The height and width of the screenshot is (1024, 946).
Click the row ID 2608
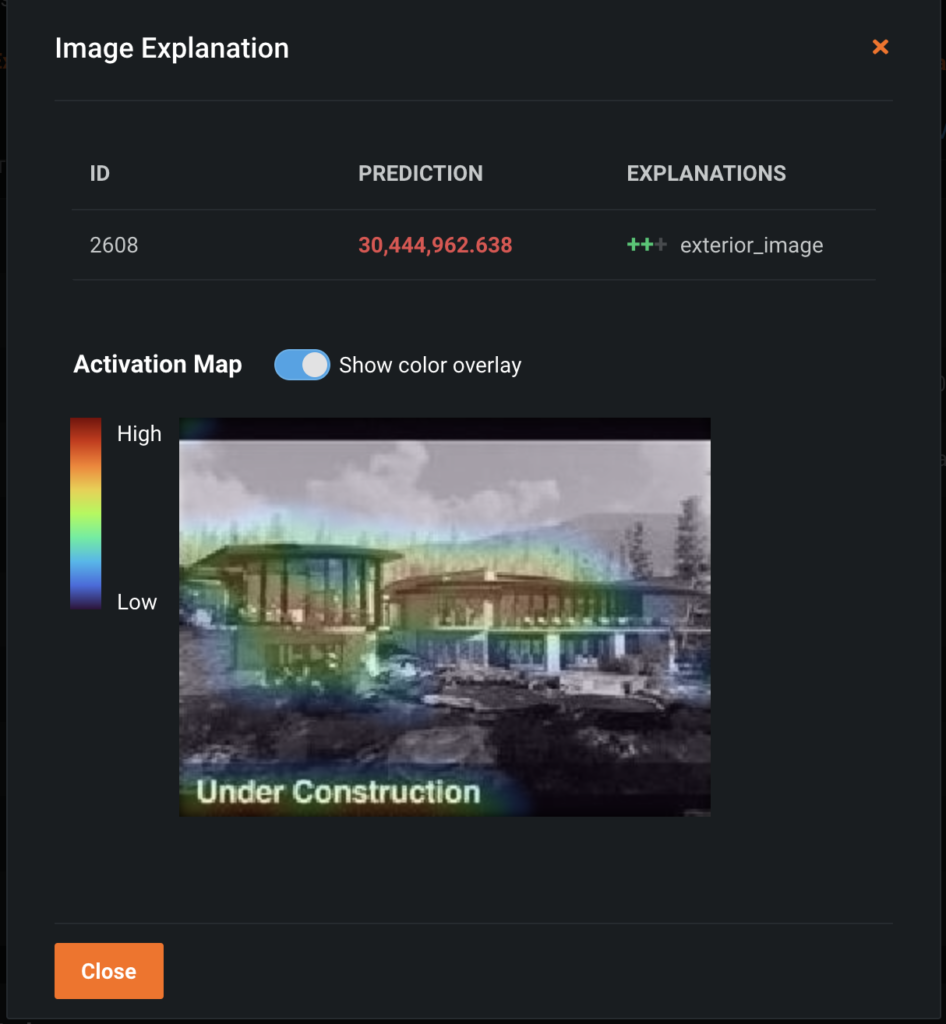click(x=114, y=245)
